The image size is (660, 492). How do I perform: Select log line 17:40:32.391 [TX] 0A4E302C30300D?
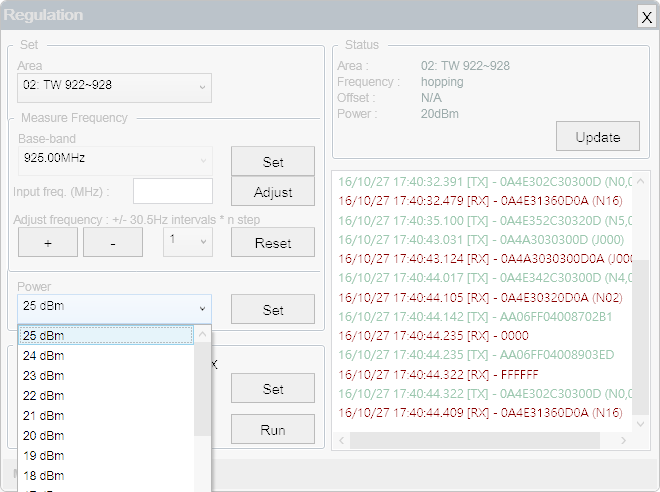click(485, 181)
